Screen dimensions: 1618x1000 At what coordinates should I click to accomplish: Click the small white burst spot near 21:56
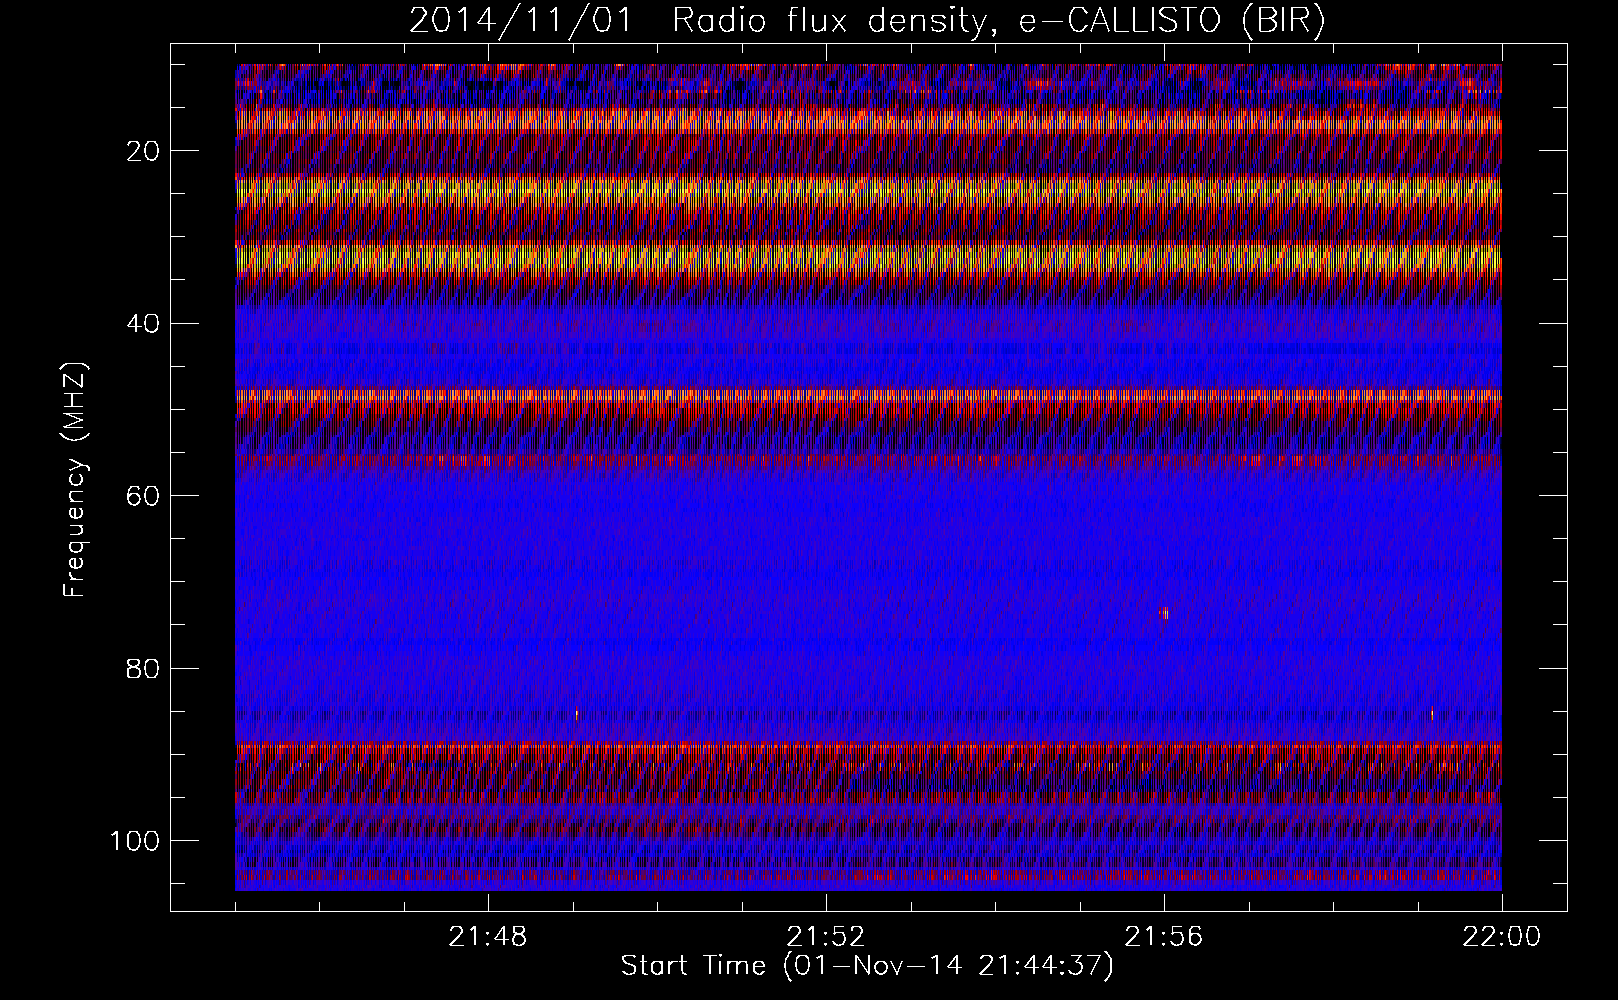(1164, 613)
